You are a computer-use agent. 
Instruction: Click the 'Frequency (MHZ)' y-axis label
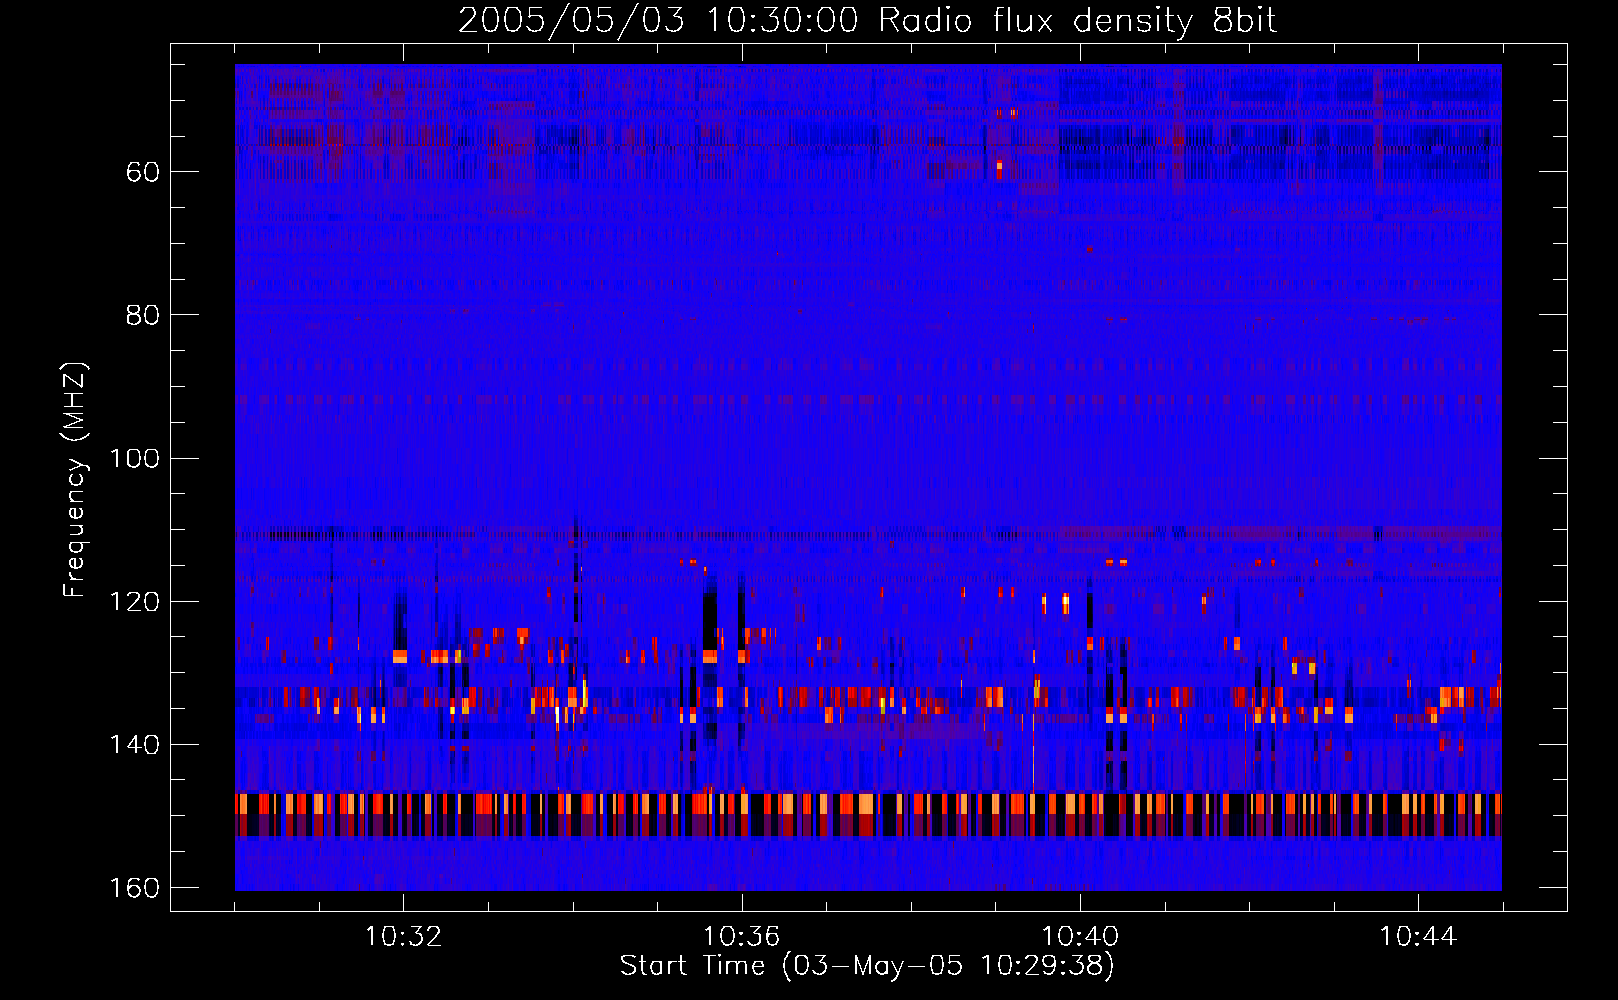click(x=76, y=480)
